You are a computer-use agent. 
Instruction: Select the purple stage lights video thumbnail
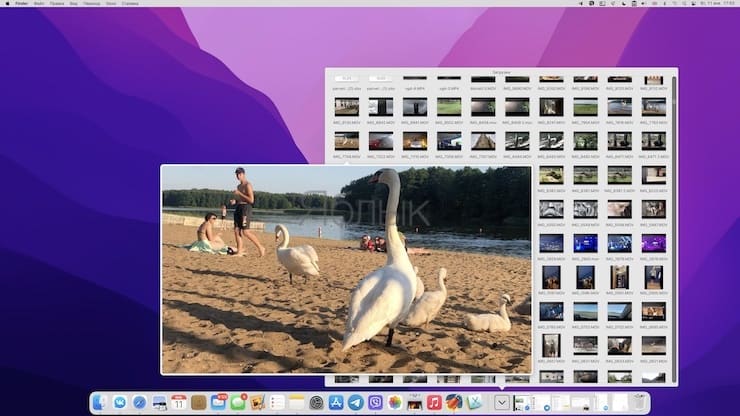point(654,243)
